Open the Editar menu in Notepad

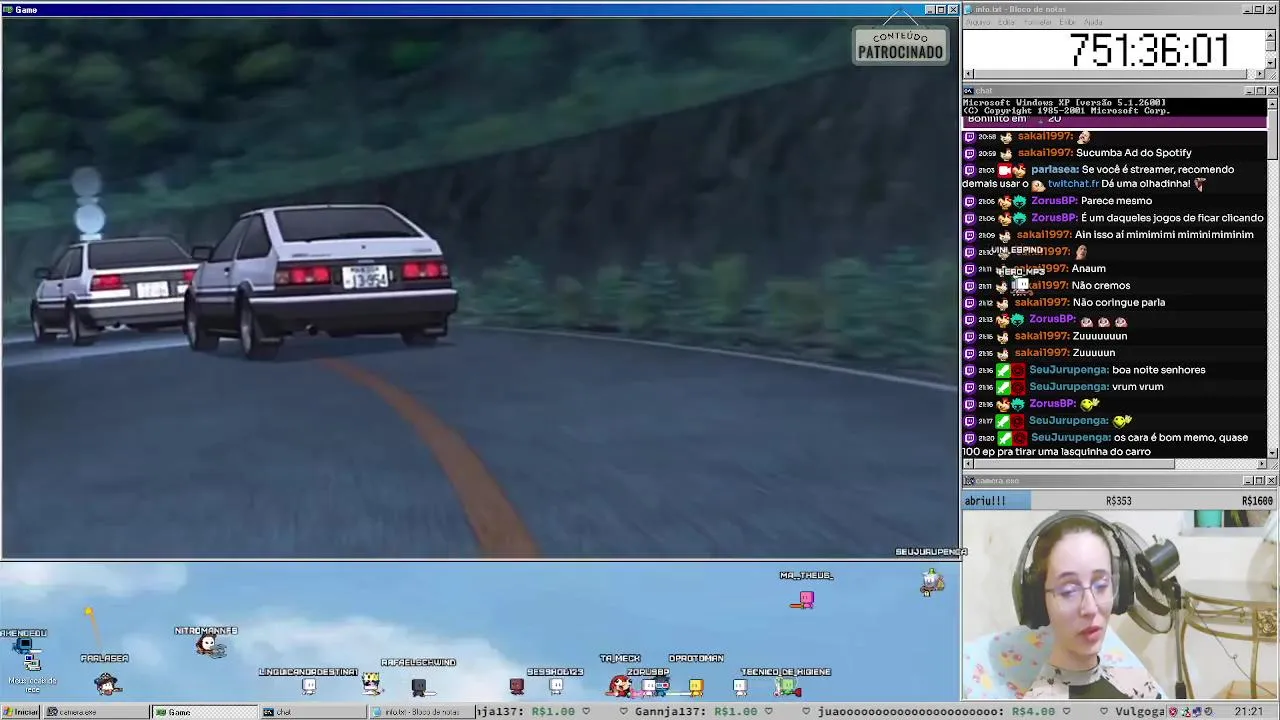click(1007, 22)
